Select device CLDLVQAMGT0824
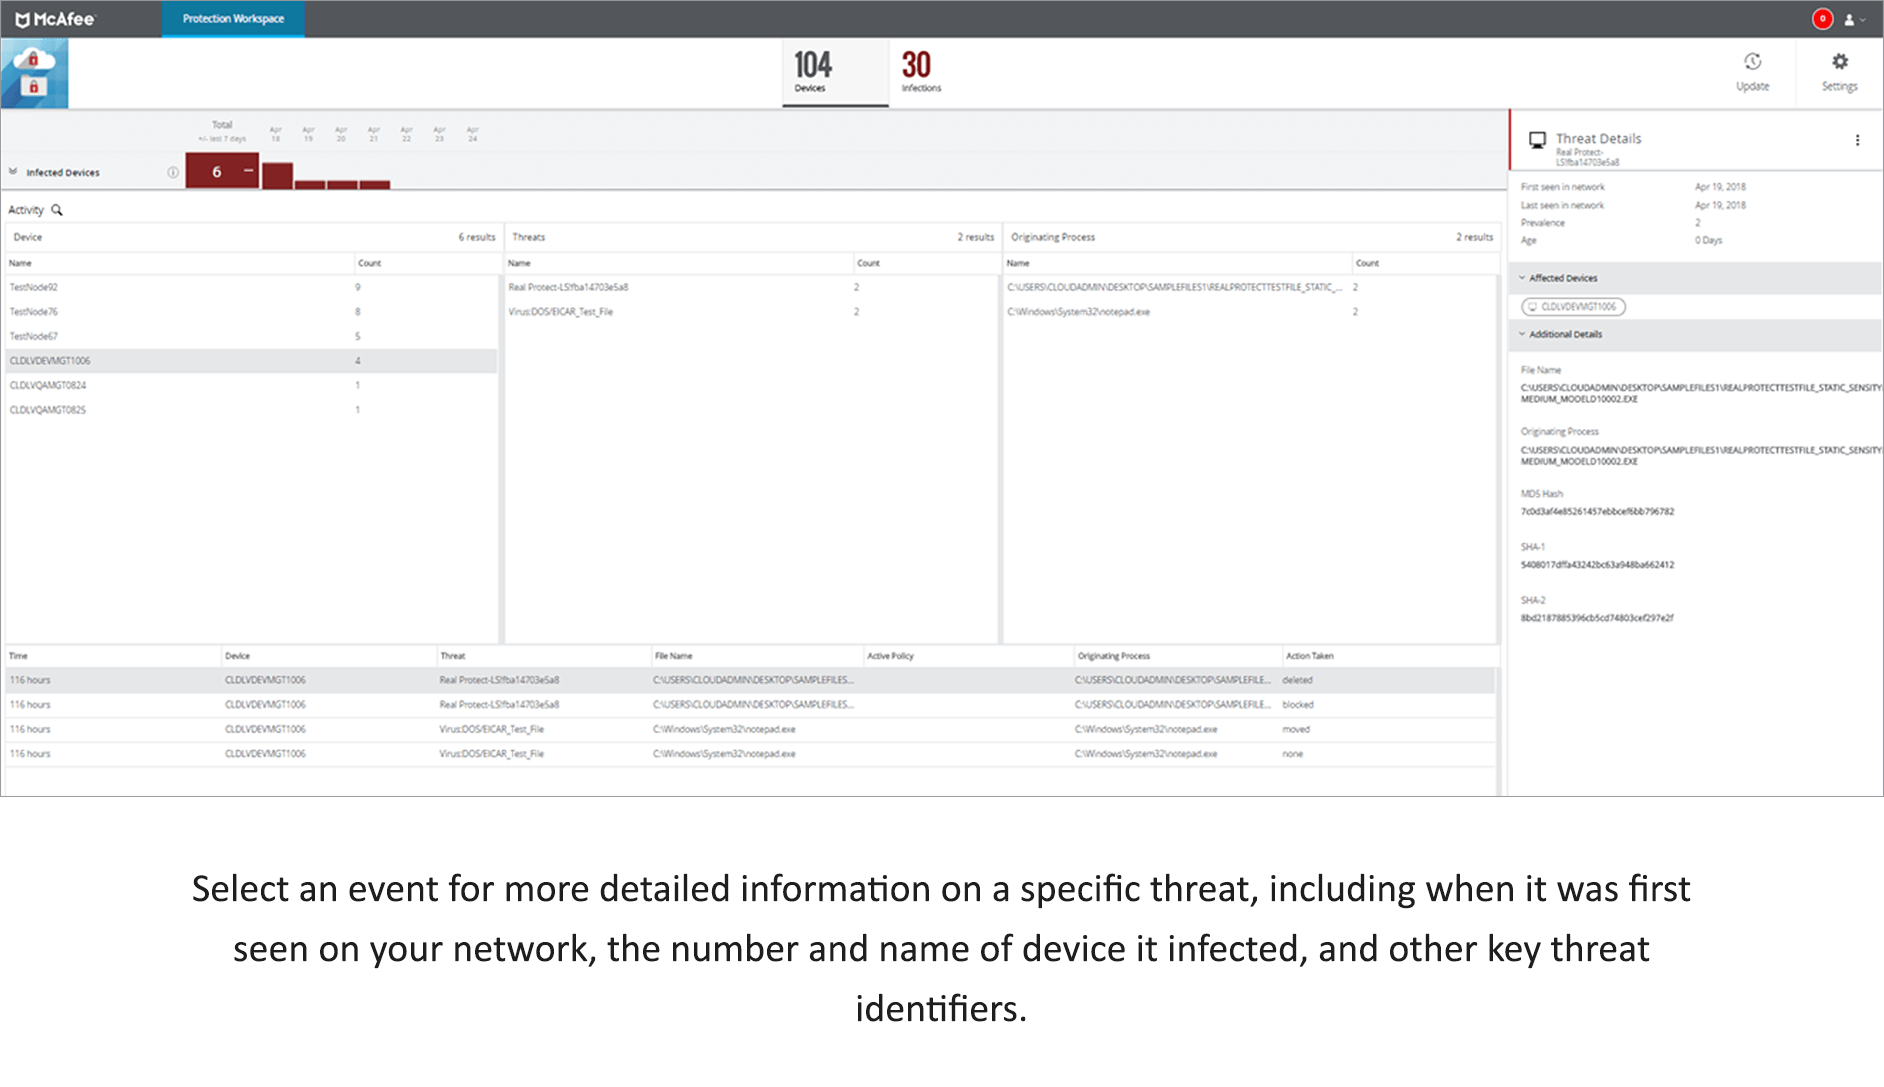The height and width of the screenshot is (1087, 1884). [x=250, y=385]
